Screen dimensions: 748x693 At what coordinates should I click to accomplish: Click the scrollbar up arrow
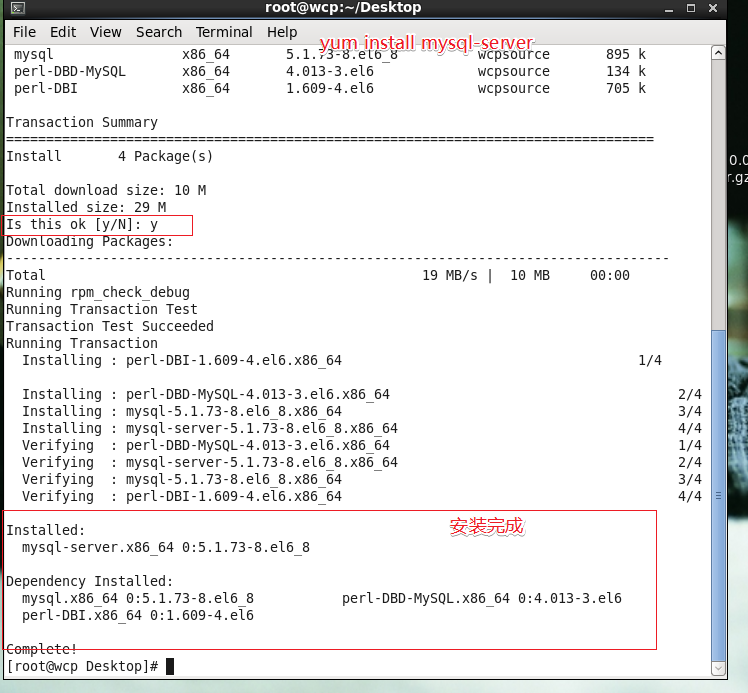[718, 52]
